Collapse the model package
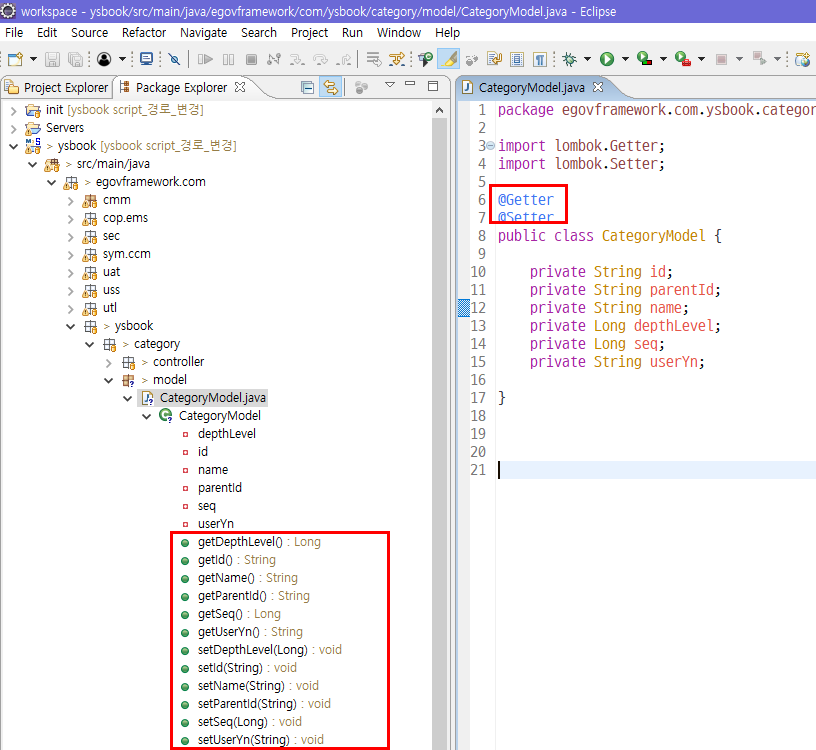The width and height of the screenshot is (816, 750). point(109,380)
